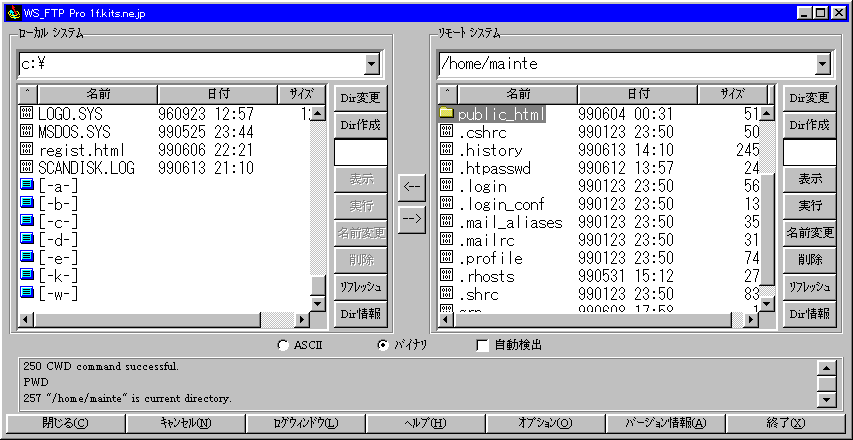853x440 pixels.
Task: Open the ログウィンドウ(L) button
Action: (x=306, y=423)
